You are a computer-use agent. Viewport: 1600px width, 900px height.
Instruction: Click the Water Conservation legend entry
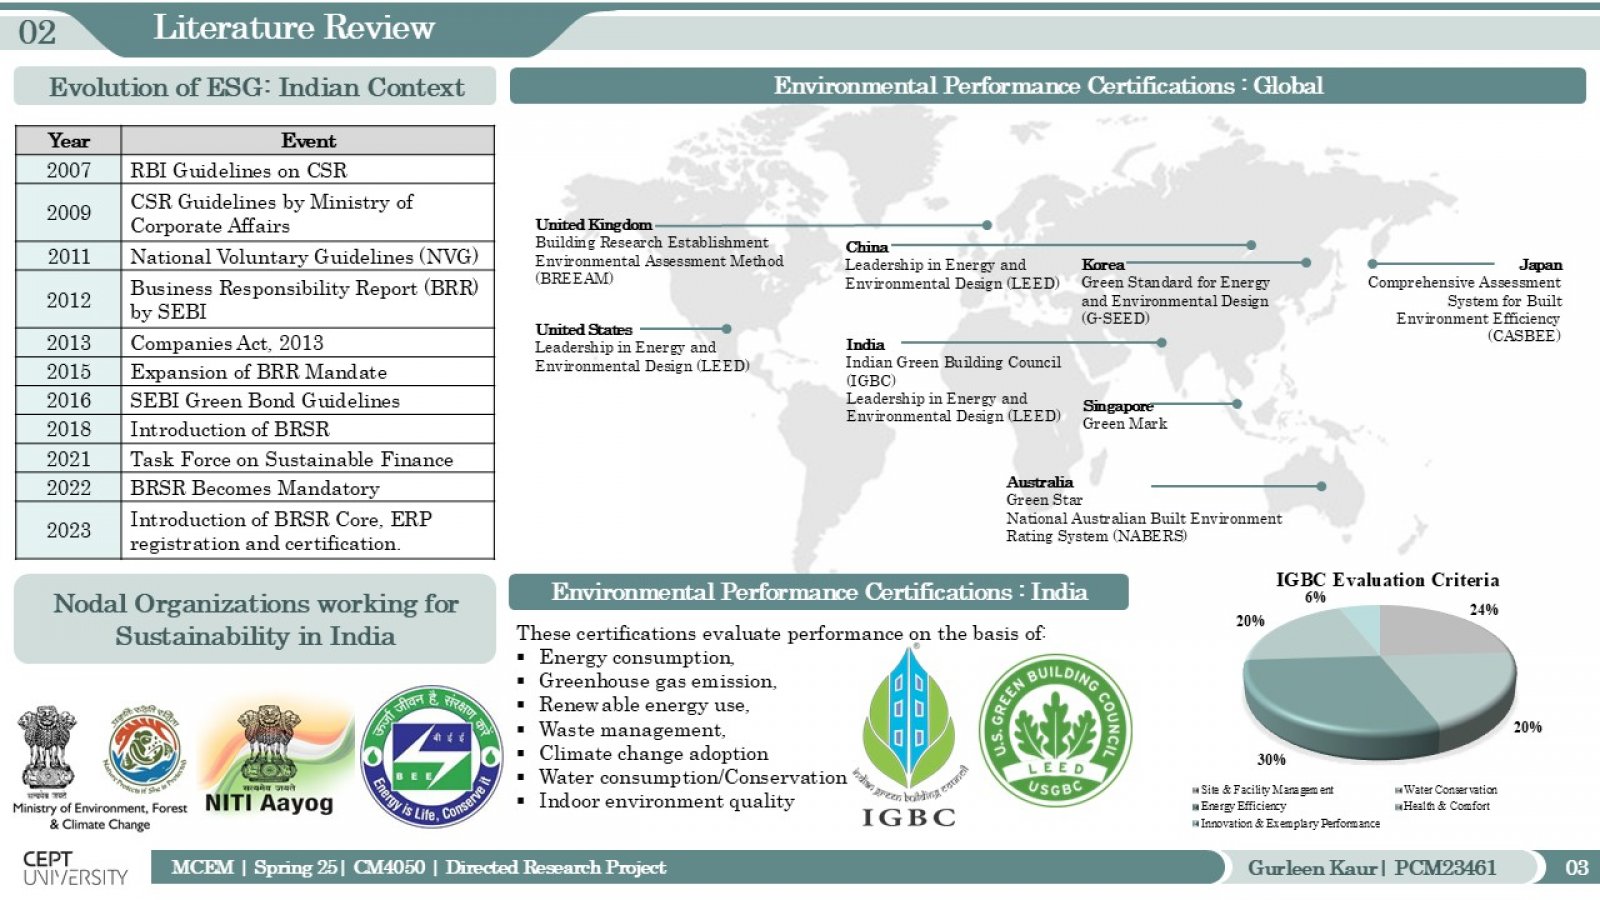coord(1446,790)
